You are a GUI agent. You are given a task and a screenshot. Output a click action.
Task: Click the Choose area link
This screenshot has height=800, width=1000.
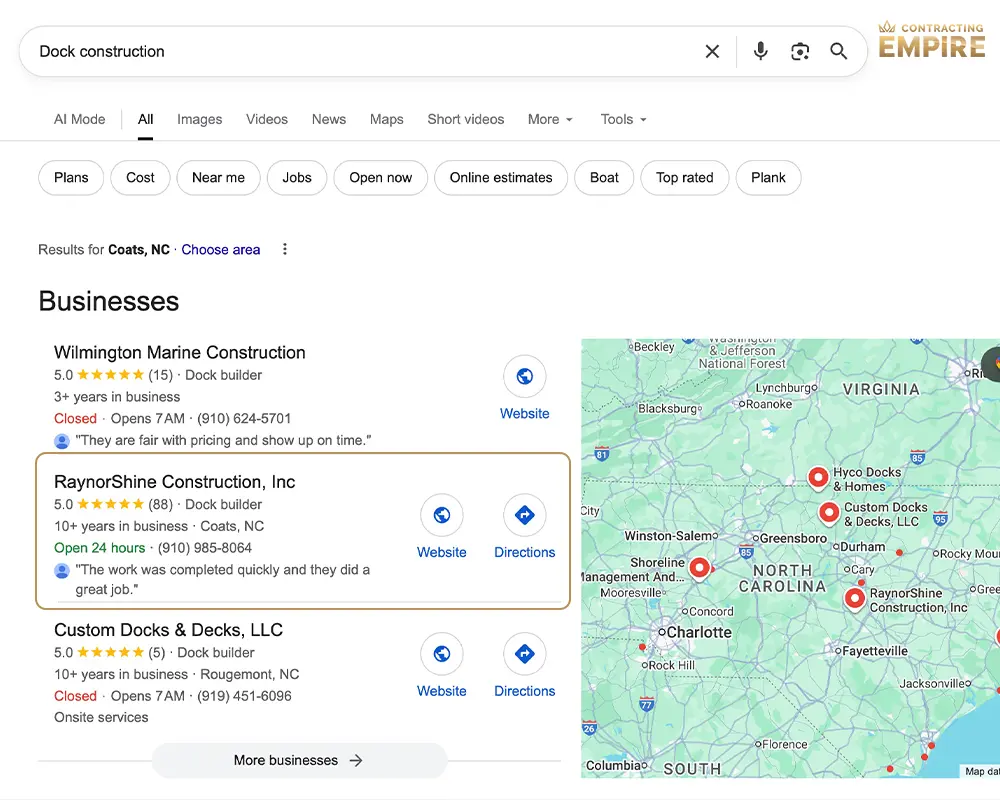click(x=221, y=249)
